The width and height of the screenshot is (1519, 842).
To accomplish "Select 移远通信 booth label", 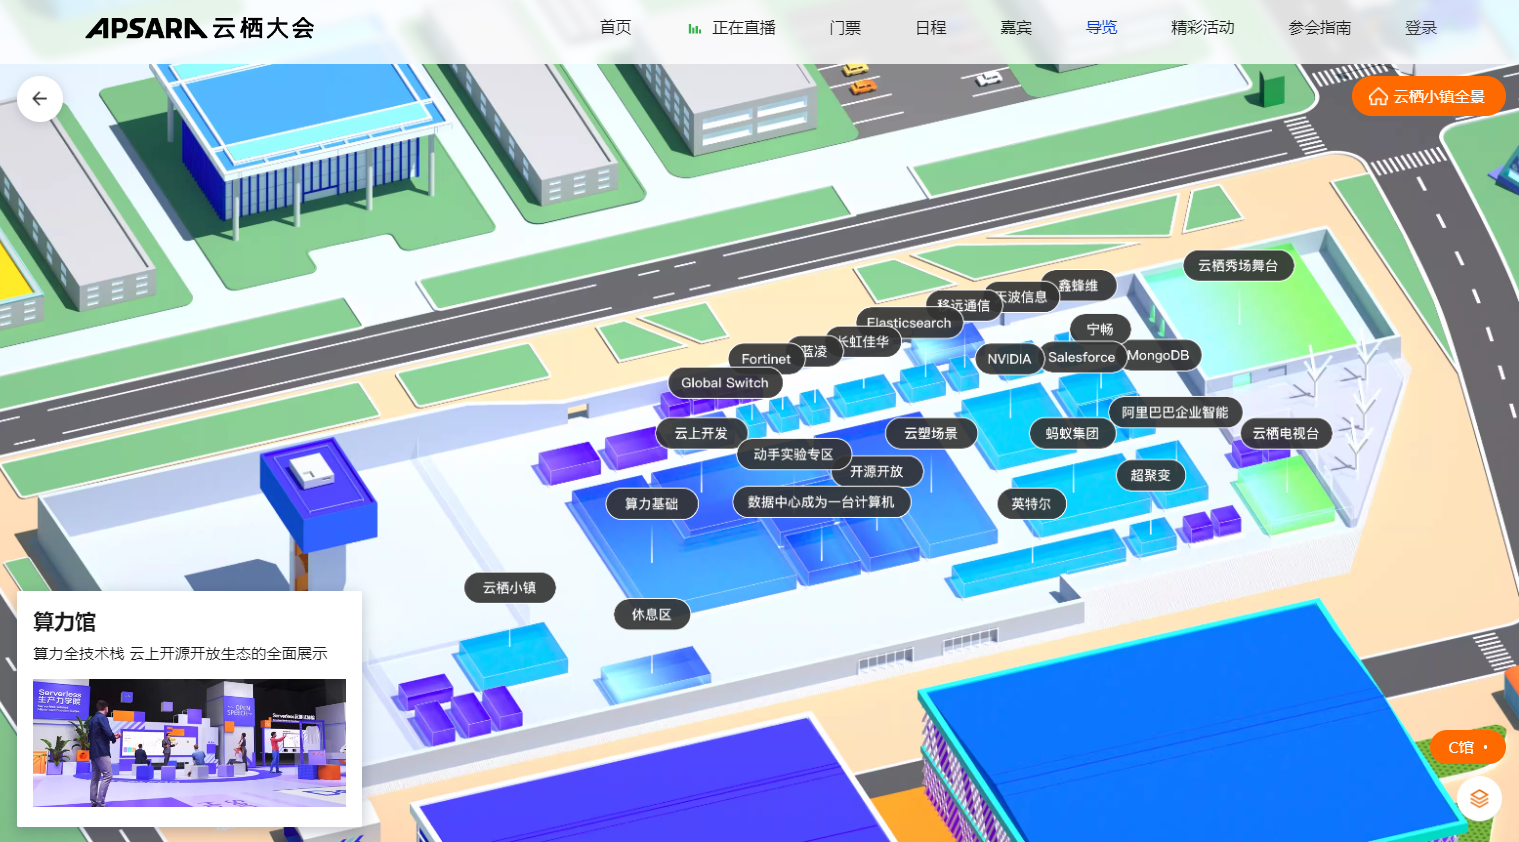I will [964, 306].
